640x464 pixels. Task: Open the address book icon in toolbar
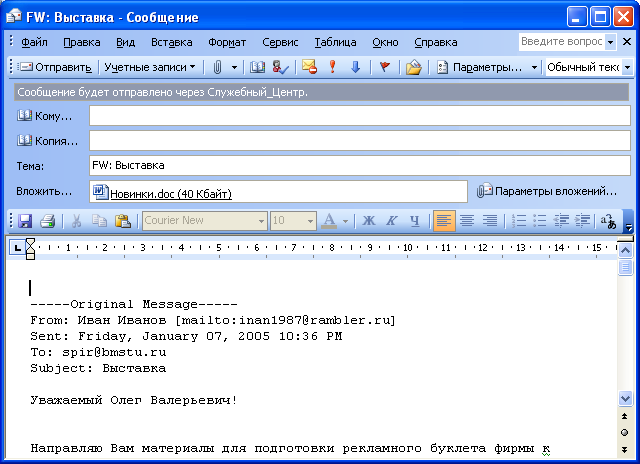pyautogui.click(x=257, y=67)
